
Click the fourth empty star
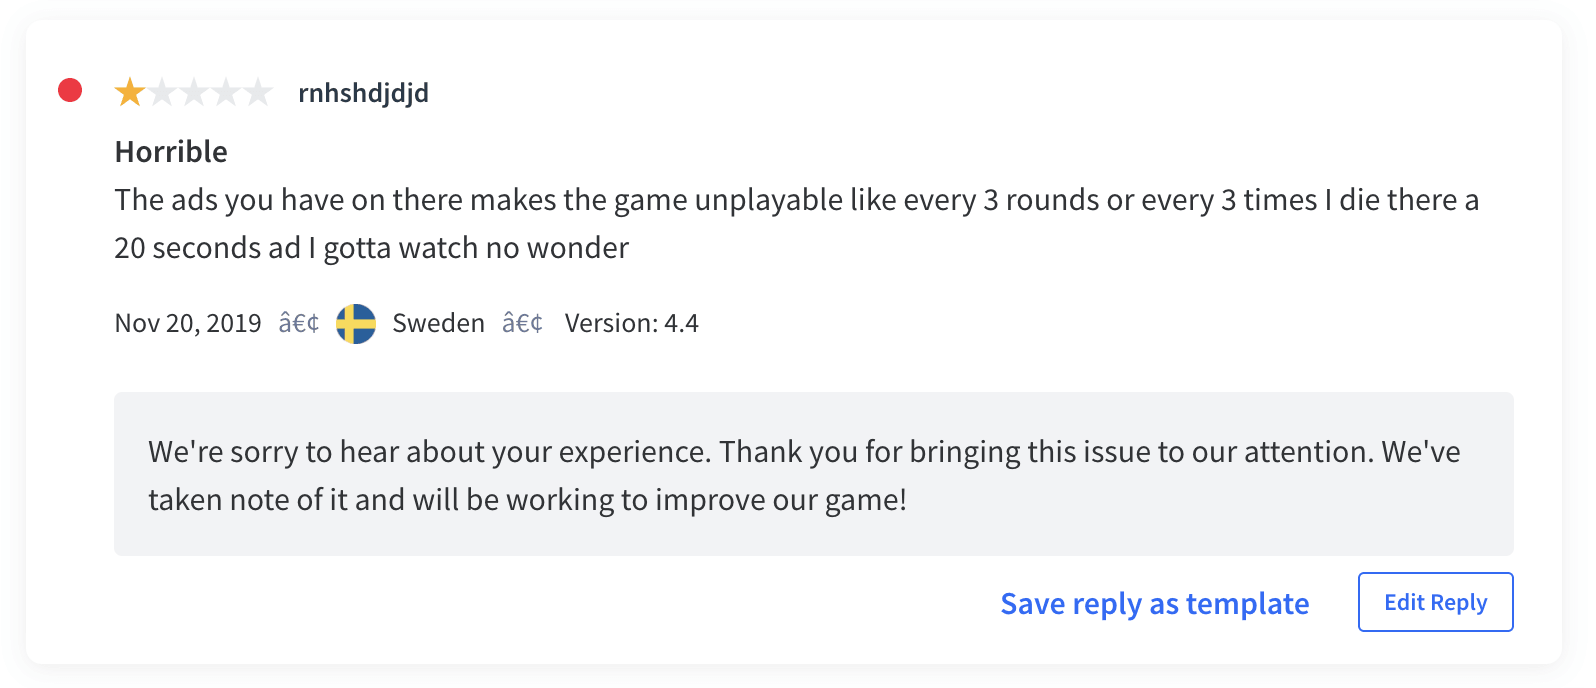coord(226,92)
